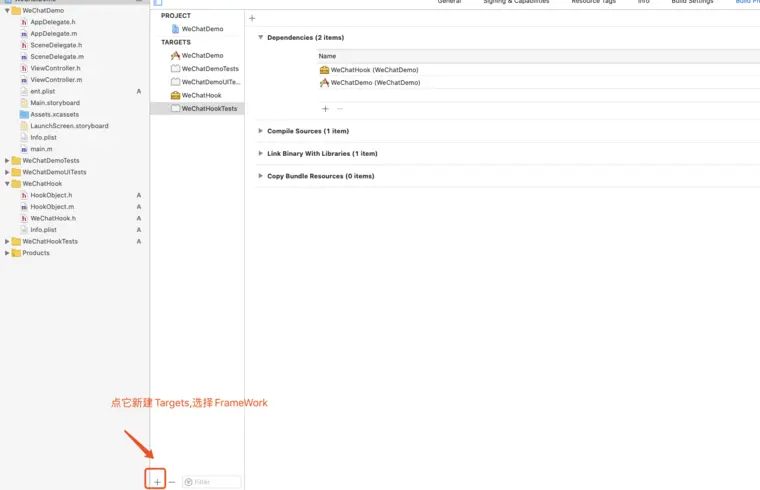760x490 pixels.
Task: Click the remove target minus button
Action: pyautogui.click(x=172, y=482)
